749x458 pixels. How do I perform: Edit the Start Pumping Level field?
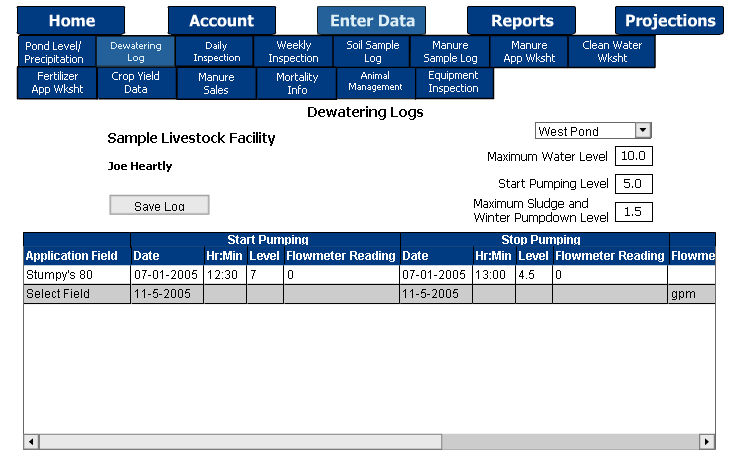coord(633,184)
